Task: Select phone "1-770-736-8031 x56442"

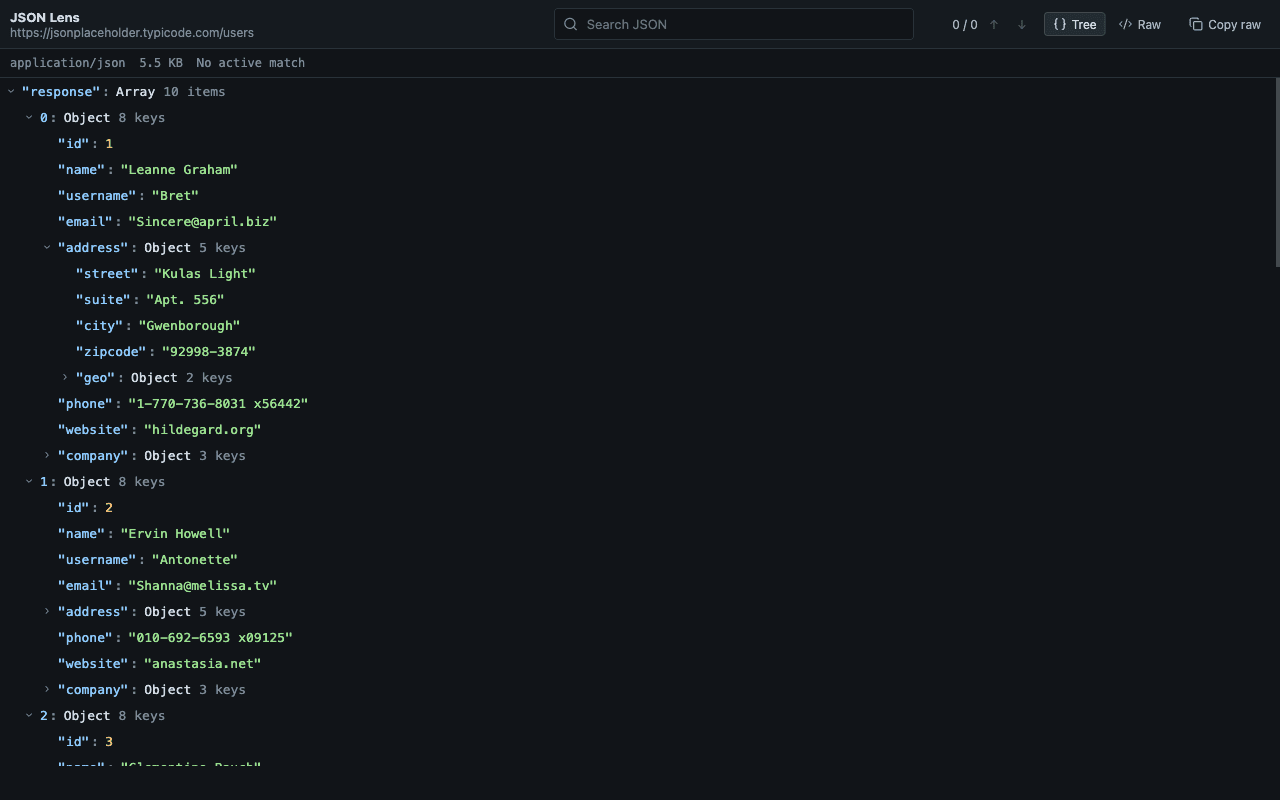Action: click(218, 403)
